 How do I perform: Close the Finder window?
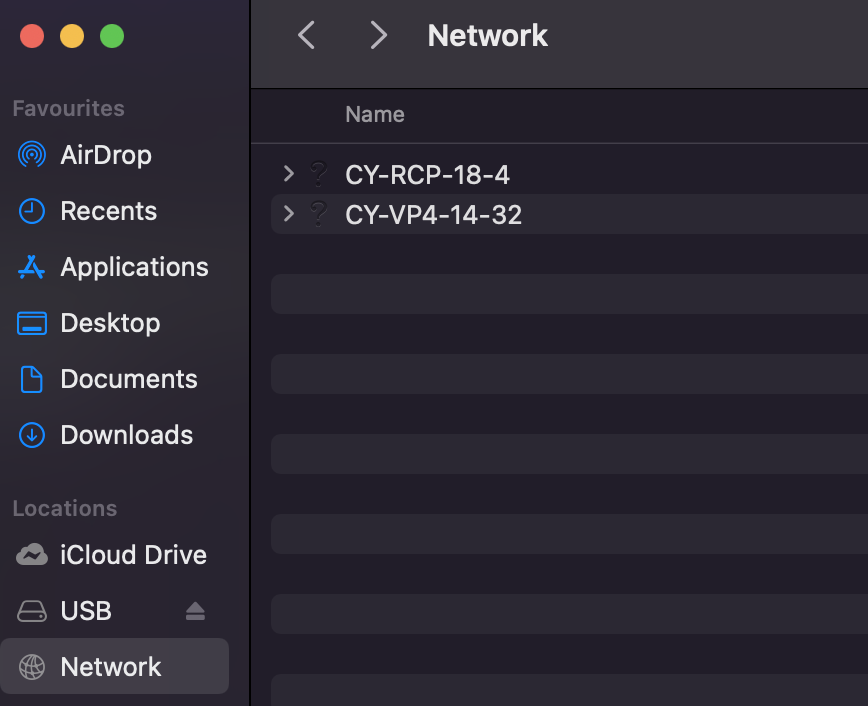click(32, 36)
